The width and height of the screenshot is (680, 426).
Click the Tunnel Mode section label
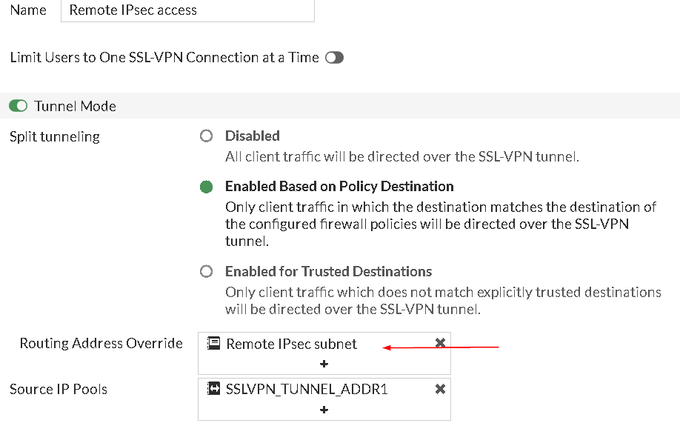click(75, 106)
